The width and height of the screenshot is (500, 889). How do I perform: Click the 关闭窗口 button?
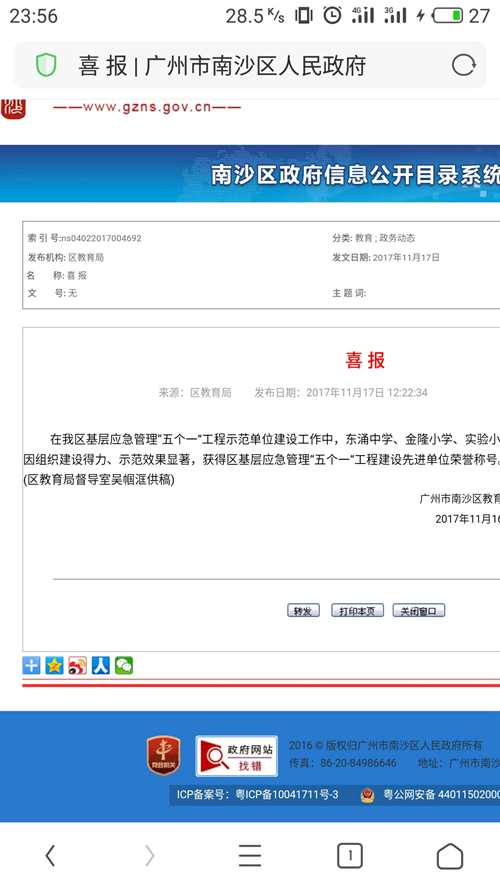pyautogui.click(x=419, y=611)
